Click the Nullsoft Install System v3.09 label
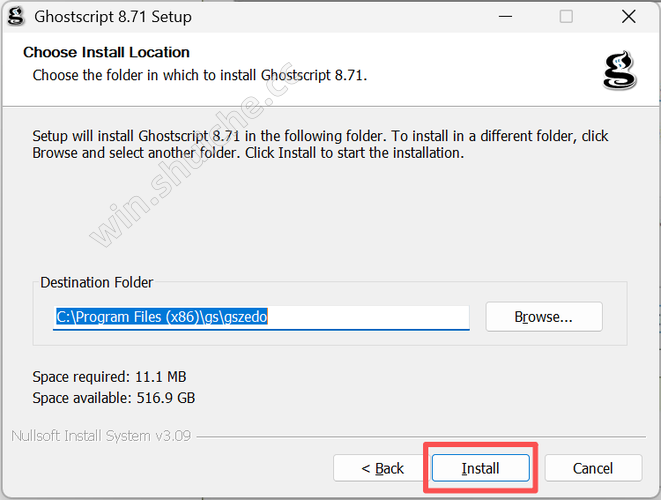The height and width of the screenshot is (500, 661). pos(101,435)
